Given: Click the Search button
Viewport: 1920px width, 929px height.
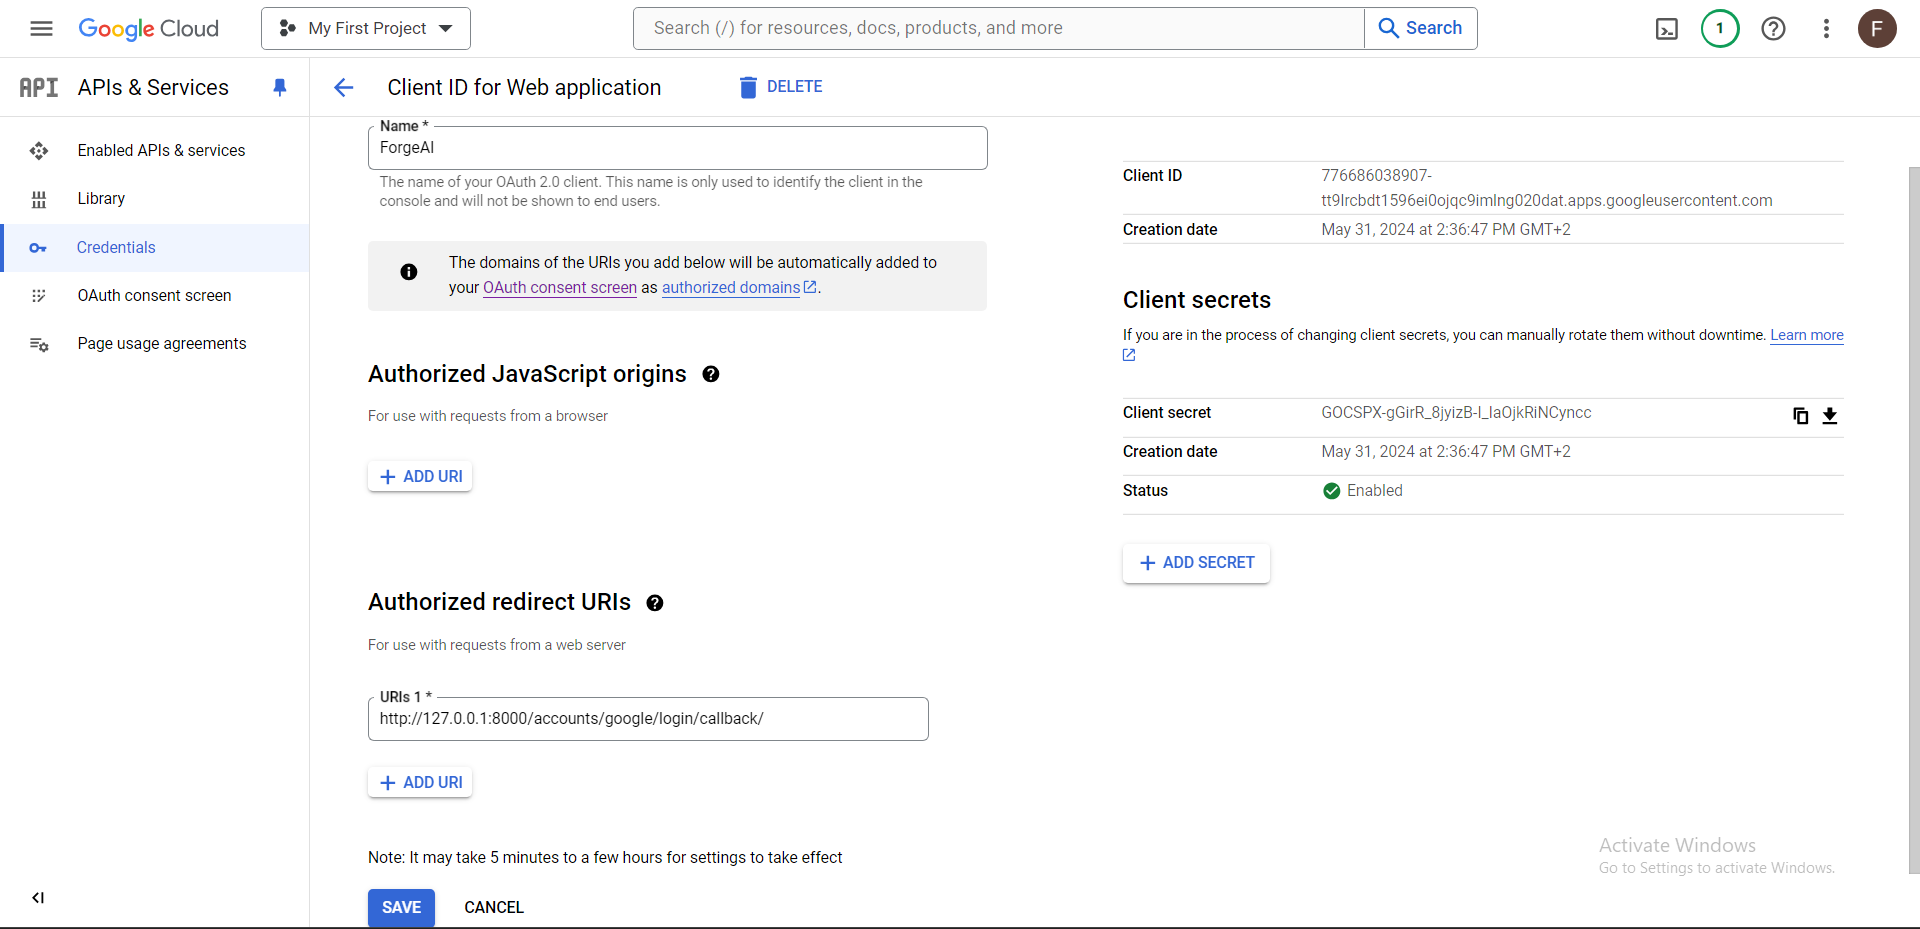Looking at the screenshot, I should click(x=1421, y=28).
